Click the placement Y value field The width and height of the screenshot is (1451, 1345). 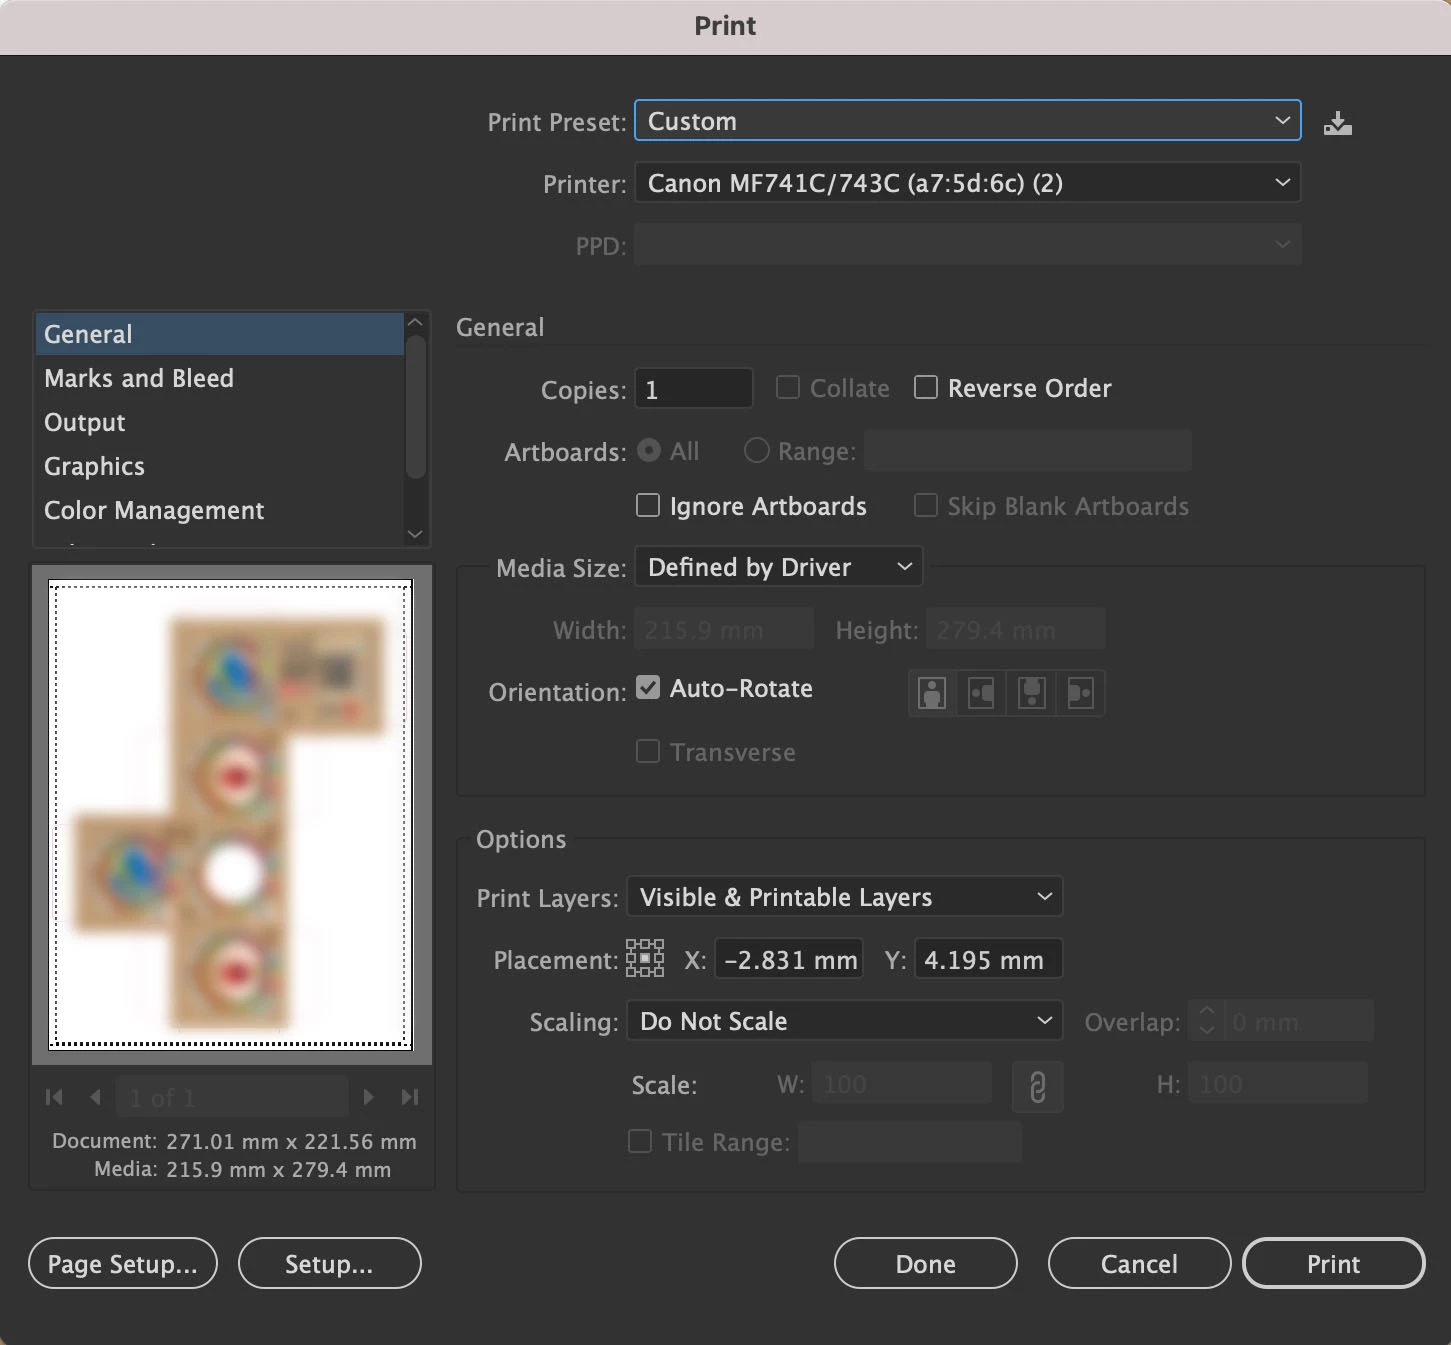988,959
